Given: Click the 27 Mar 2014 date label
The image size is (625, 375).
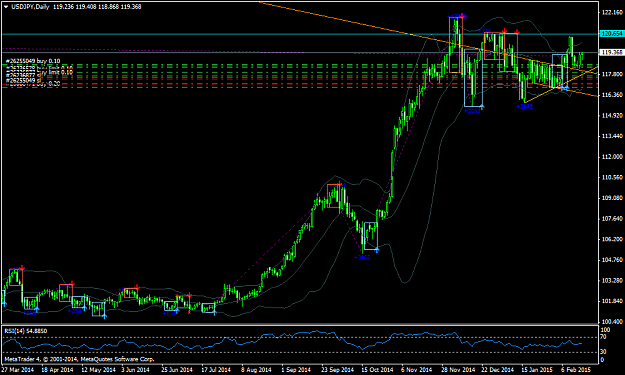Looking at the screenshot, I should click(18, 369).
